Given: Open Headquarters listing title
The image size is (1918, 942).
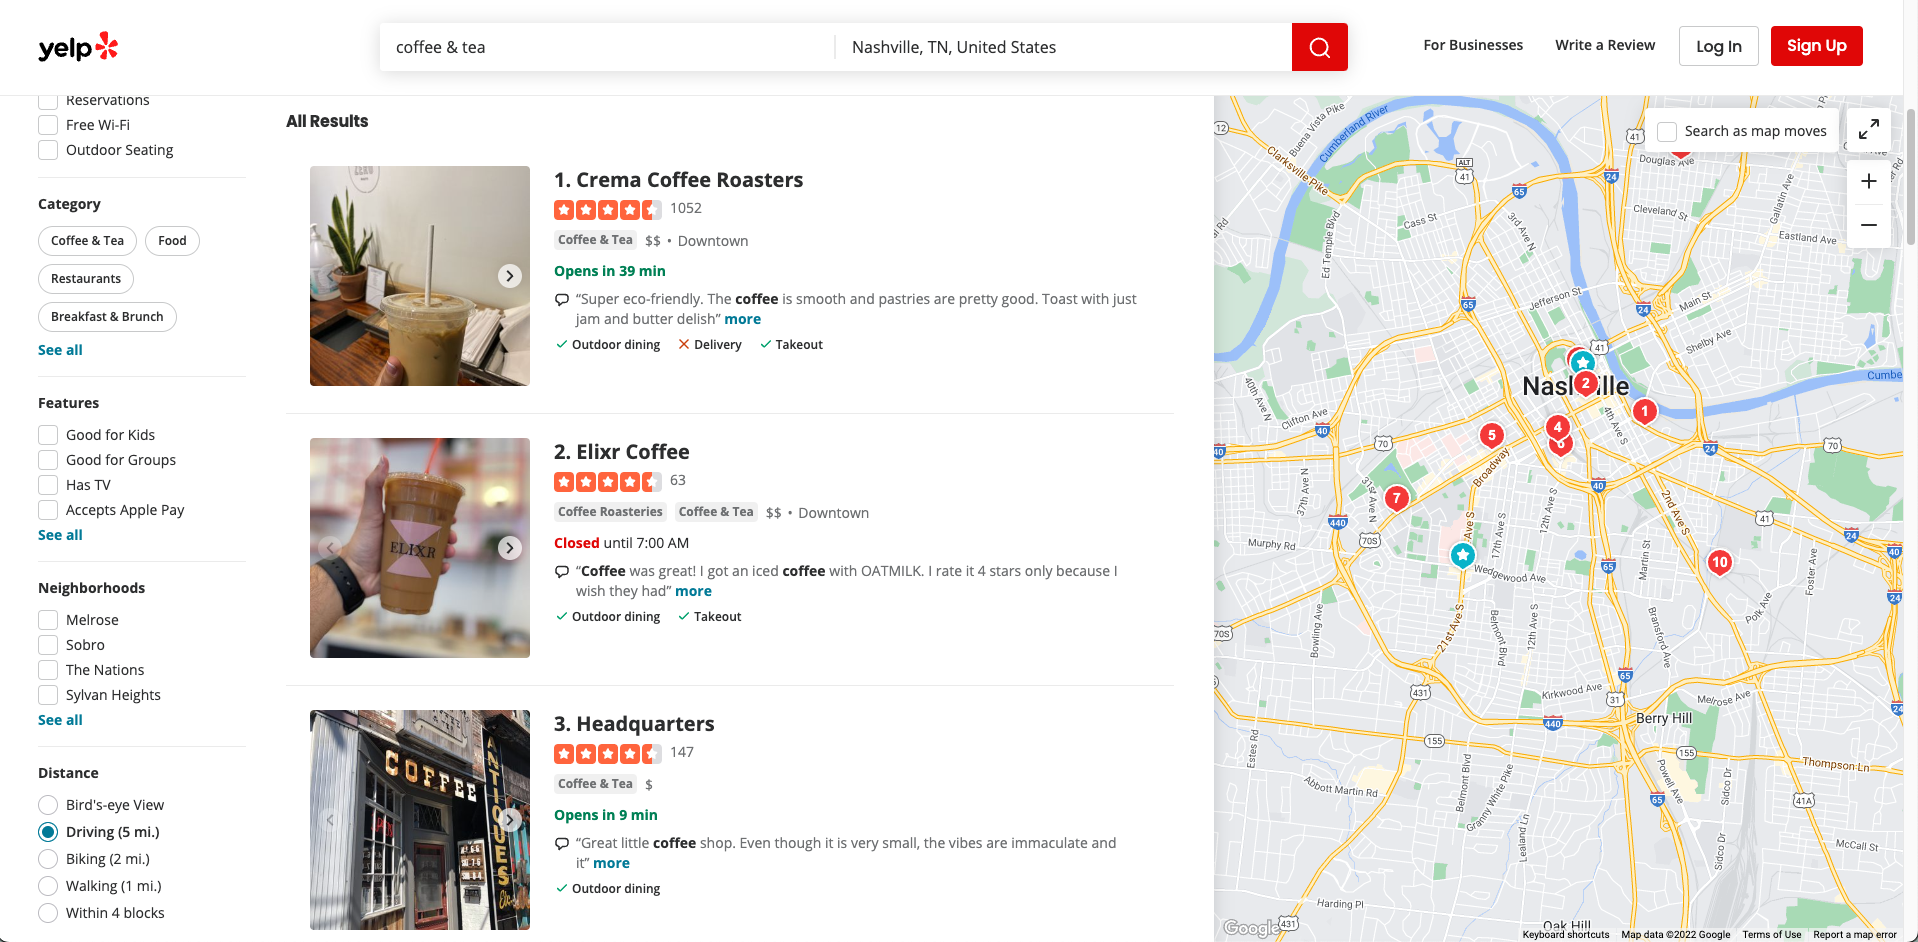Looking at the screenshot, I should [645, 724].
